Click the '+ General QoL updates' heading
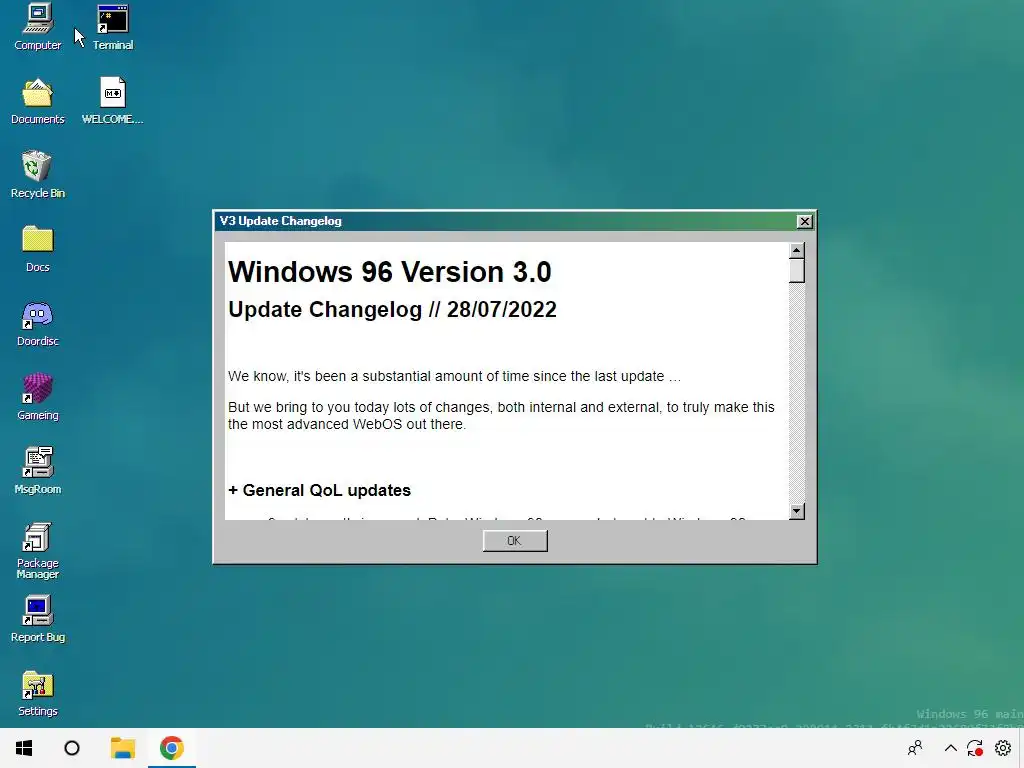The width and height of the screenshot is (1024, 768). pyautogui.click(x=319, y=490)
